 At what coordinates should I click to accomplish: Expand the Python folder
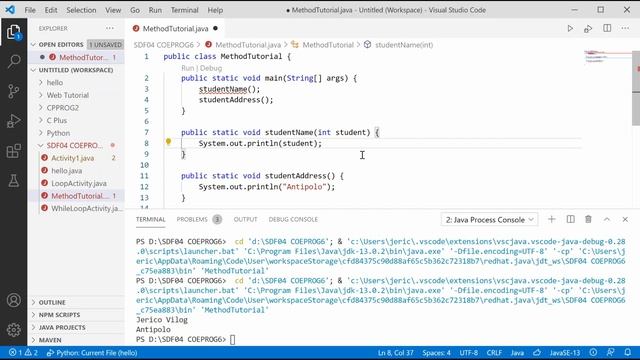[x=77, y=133]
